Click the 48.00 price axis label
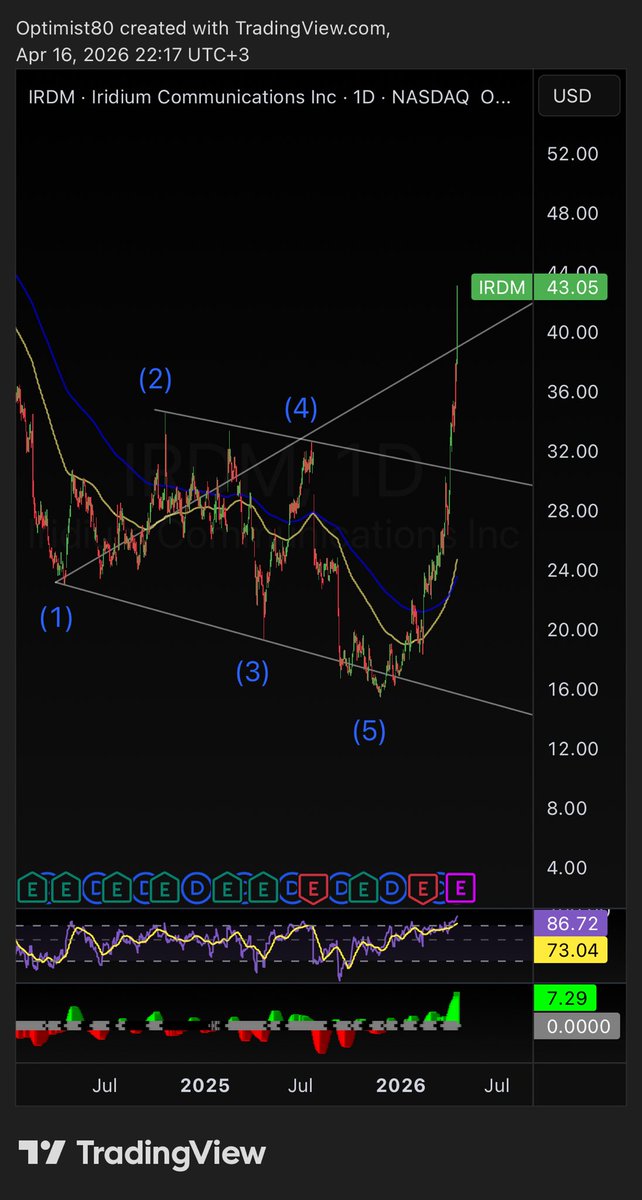Viewport: 642px width, 1200px height. pyautogui.click(x=573, y=213)
